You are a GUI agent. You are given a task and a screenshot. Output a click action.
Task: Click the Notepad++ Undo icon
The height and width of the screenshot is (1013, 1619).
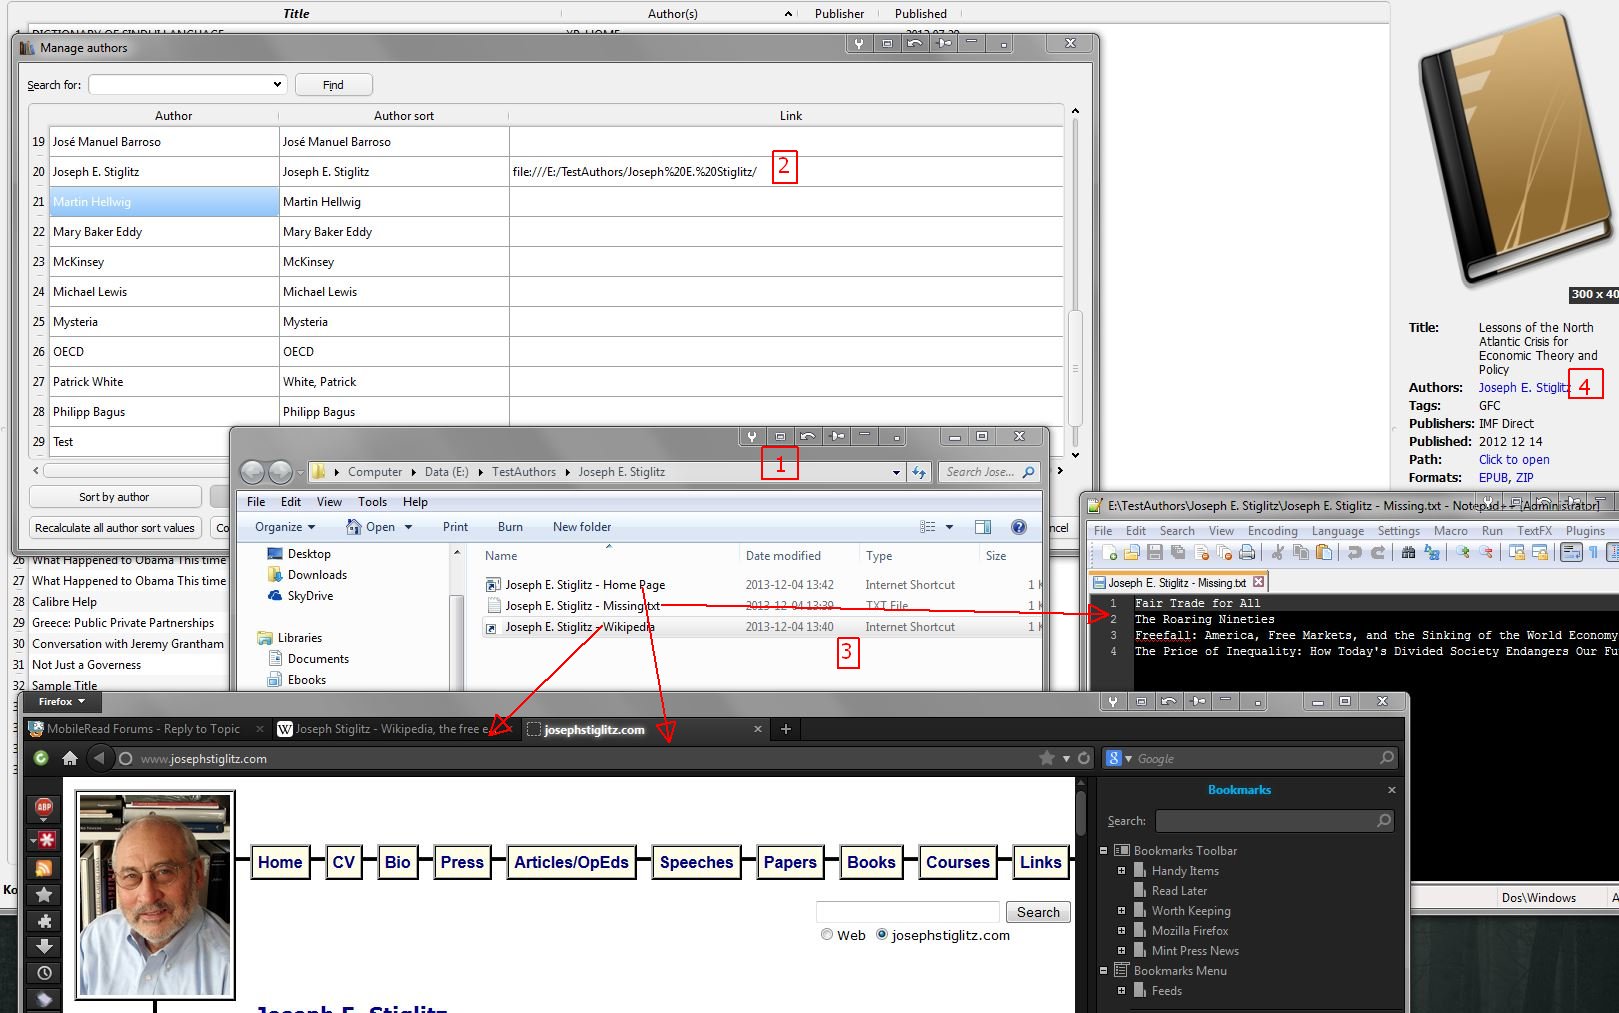pyautogui.click(x=1355, y=552)
